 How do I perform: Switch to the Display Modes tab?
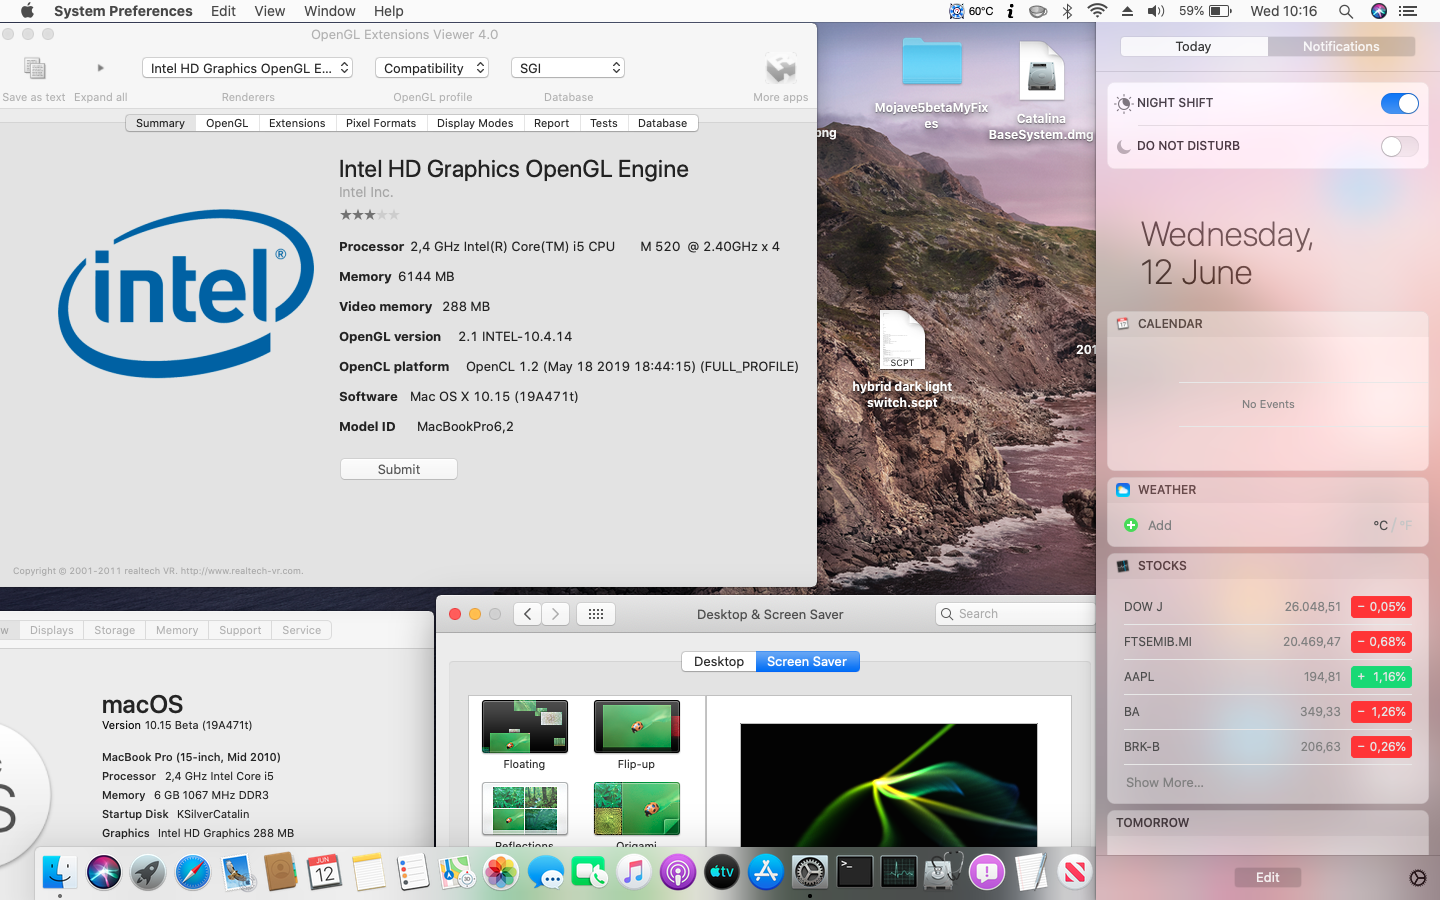[x=475, y=123]
